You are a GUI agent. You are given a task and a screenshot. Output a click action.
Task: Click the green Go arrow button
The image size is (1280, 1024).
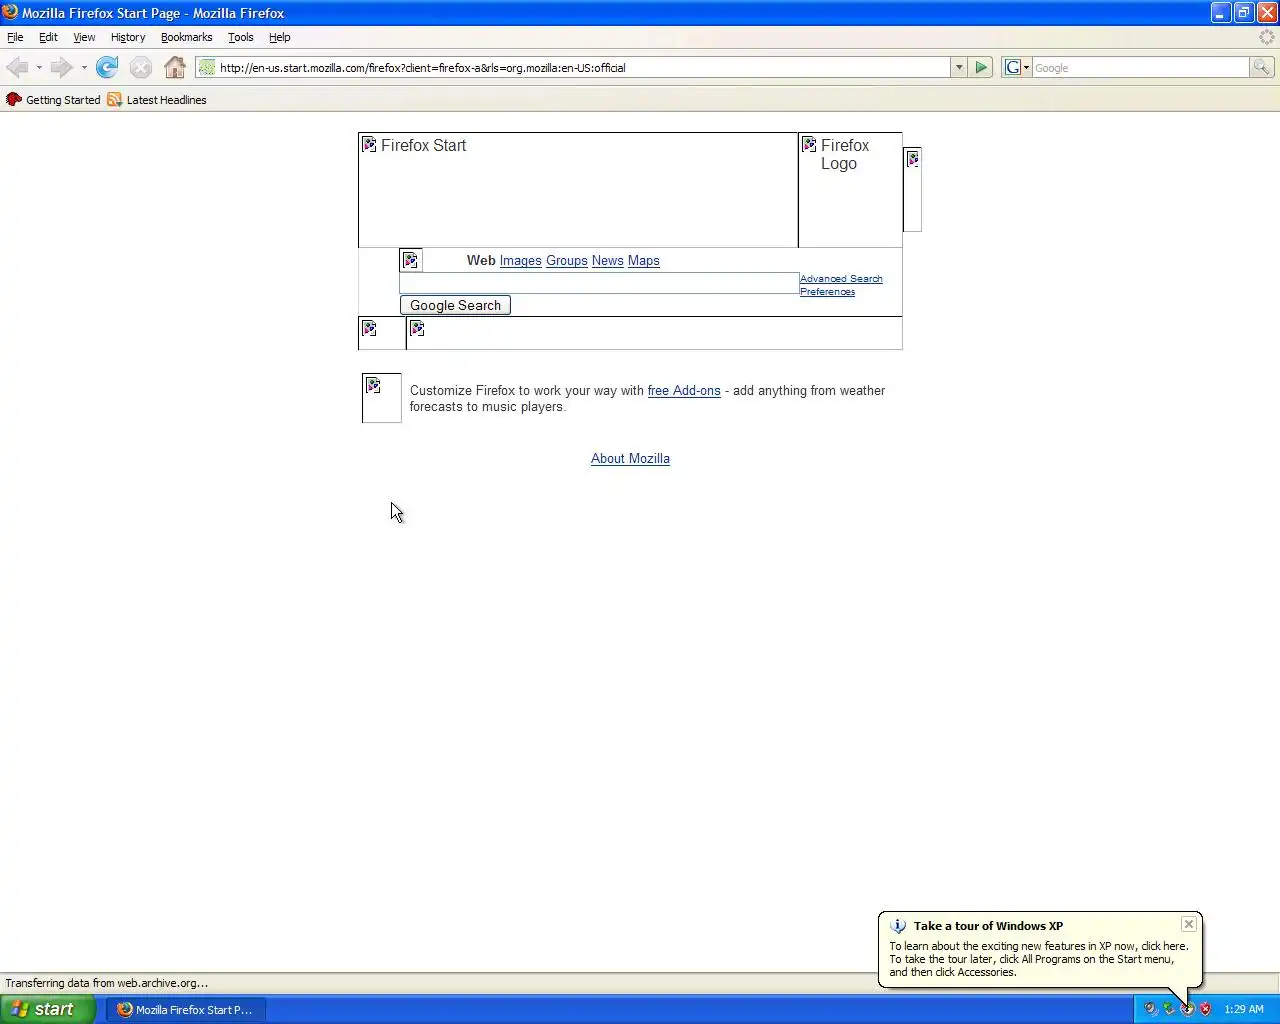[981, 67]
